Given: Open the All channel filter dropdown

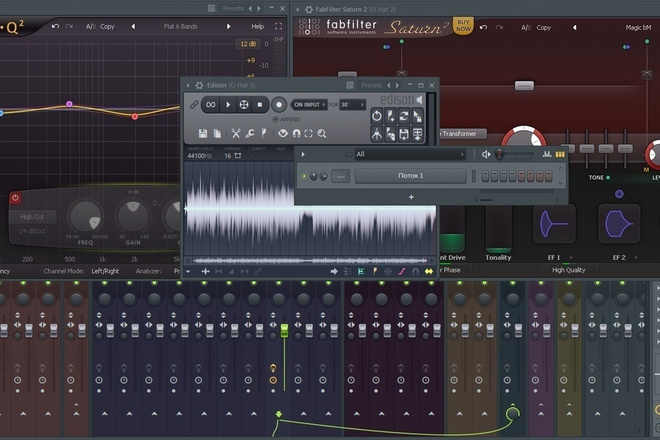Looking at the screenshot, I should click(x=410, y=154).
